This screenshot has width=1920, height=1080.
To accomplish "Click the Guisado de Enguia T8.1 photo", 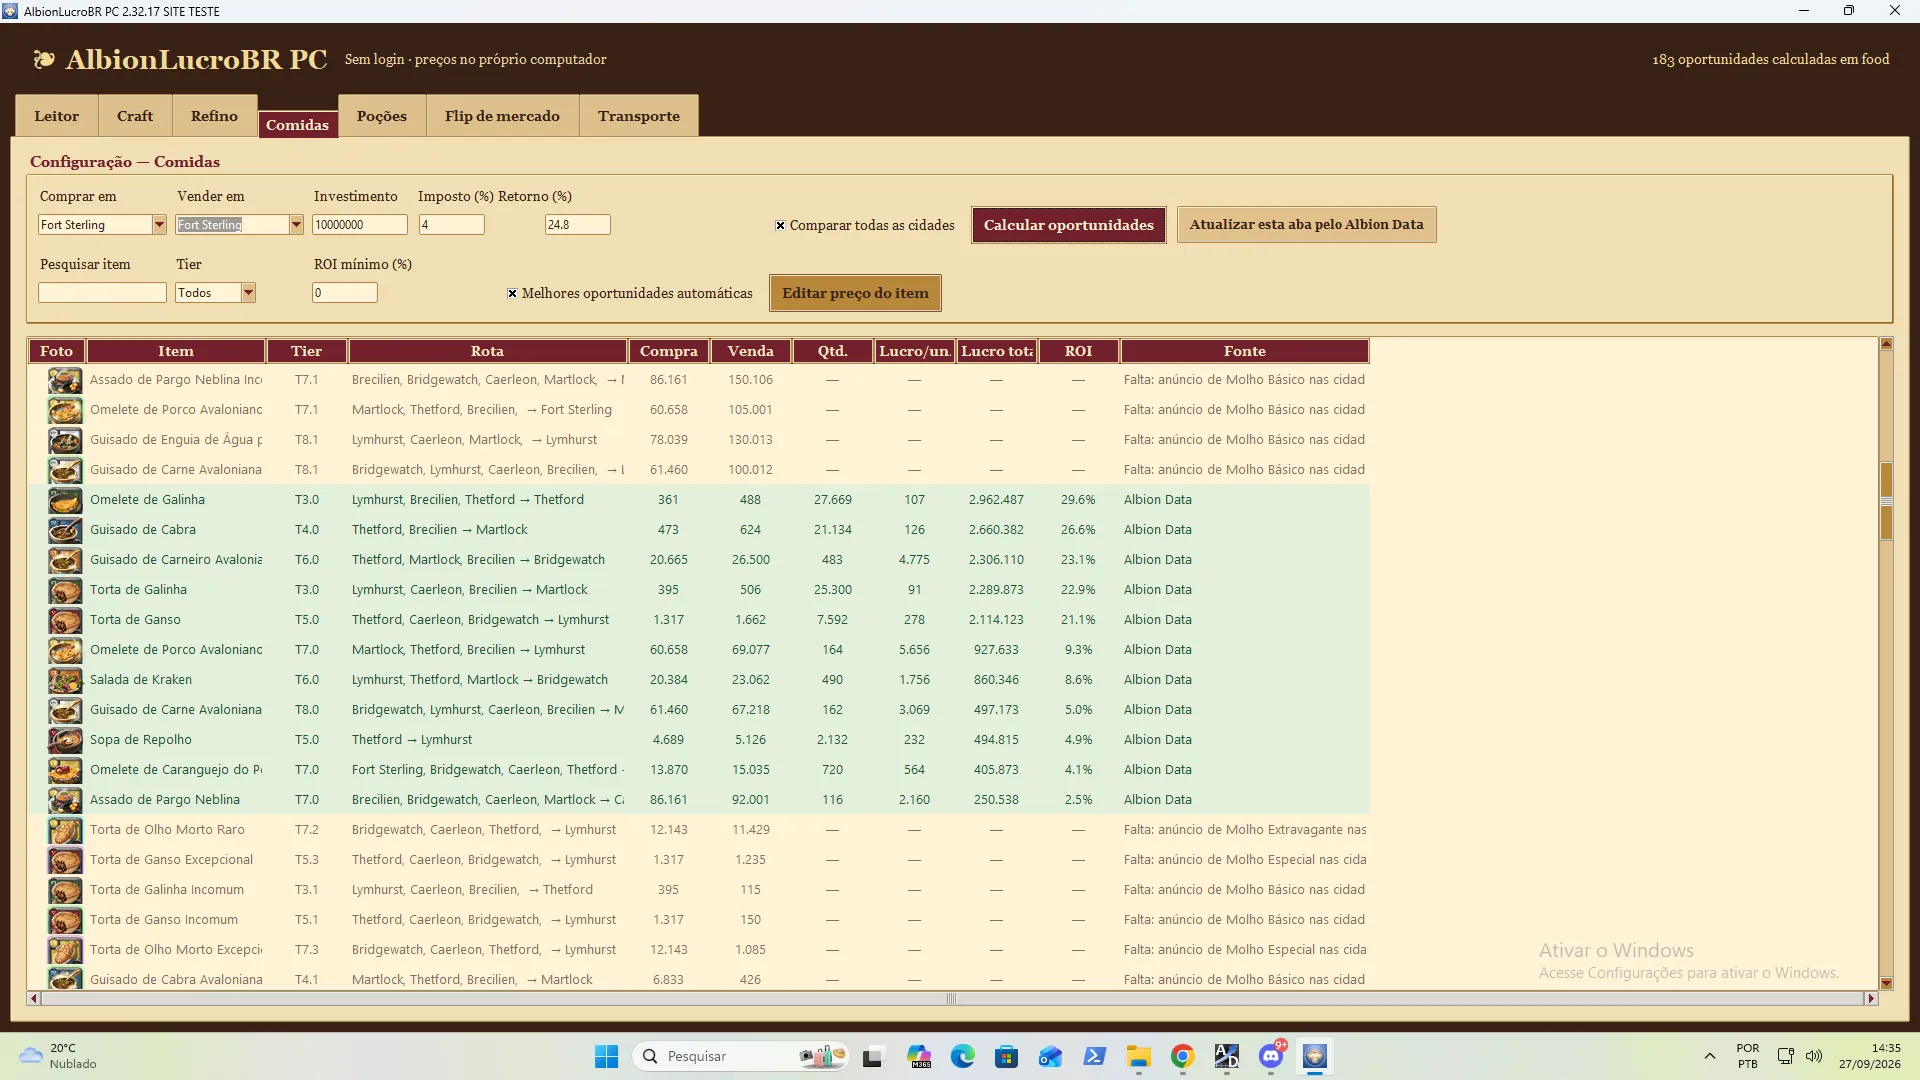I will point(65,440).
